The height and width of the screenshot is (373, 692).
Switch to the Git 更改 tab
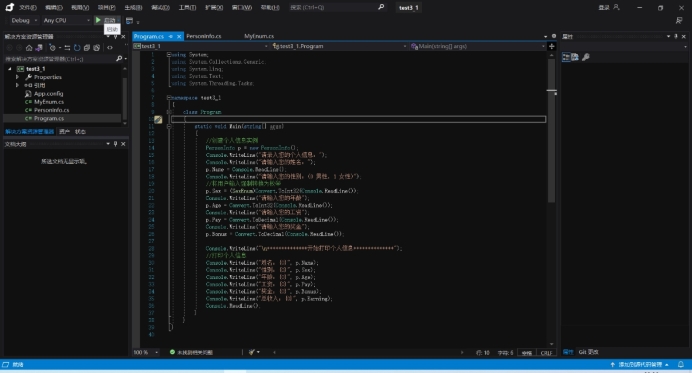(x=589, y=352)
